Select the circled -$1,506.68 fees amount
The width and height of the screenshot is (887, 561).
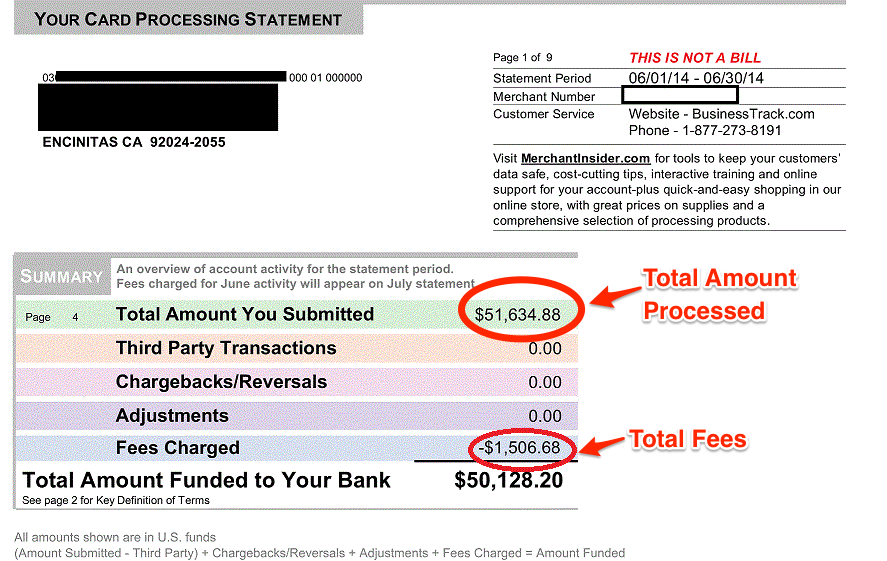pyautogui.click(x=519, y=447)
